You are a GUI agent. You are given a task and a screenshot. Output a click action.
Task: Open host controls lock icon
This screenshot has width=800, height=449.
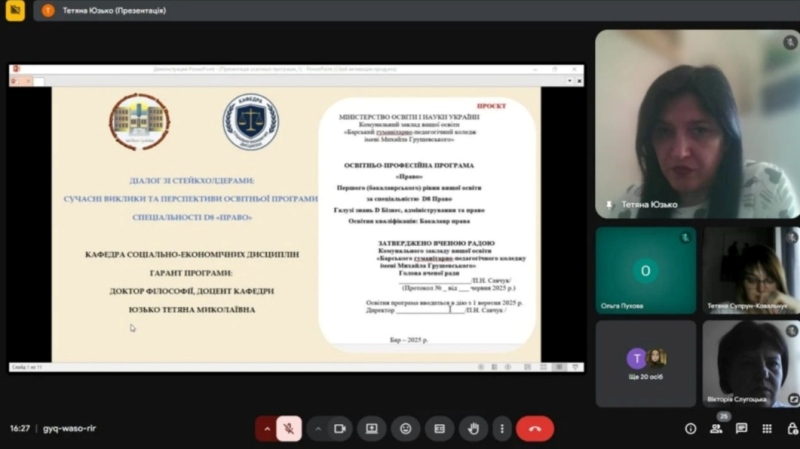coord(792,429)
